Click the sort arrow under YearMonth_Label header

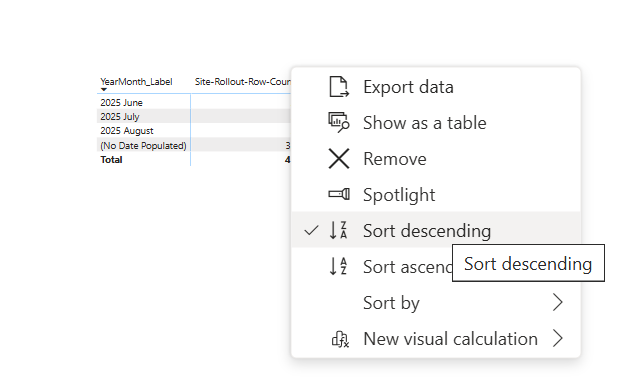pyautogui.click(x=104, y=90)
